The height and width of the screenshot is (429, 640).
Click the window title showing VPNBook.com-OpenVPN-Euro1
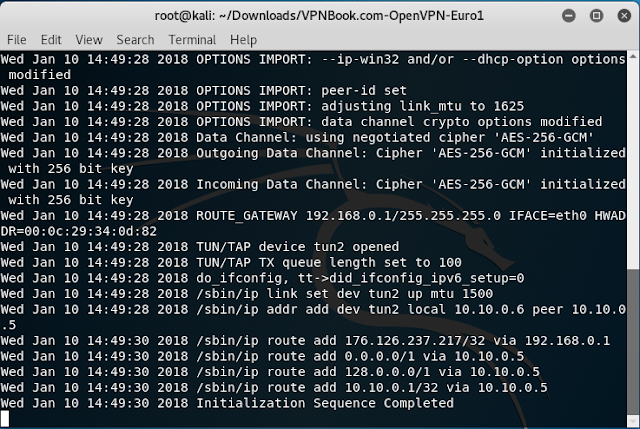[319, 16]
